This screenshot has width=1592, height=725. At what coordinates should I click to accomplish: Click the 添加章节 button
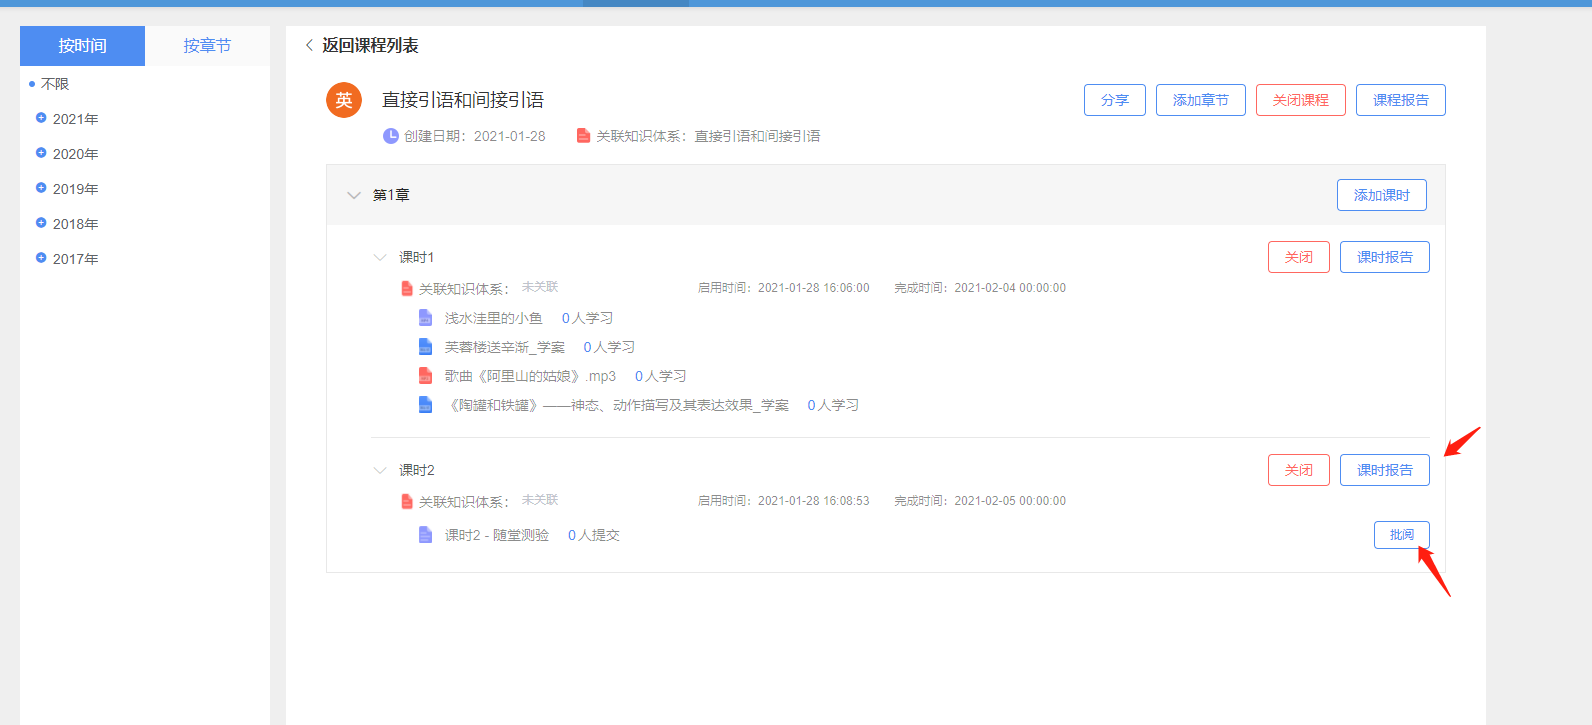1200,100
